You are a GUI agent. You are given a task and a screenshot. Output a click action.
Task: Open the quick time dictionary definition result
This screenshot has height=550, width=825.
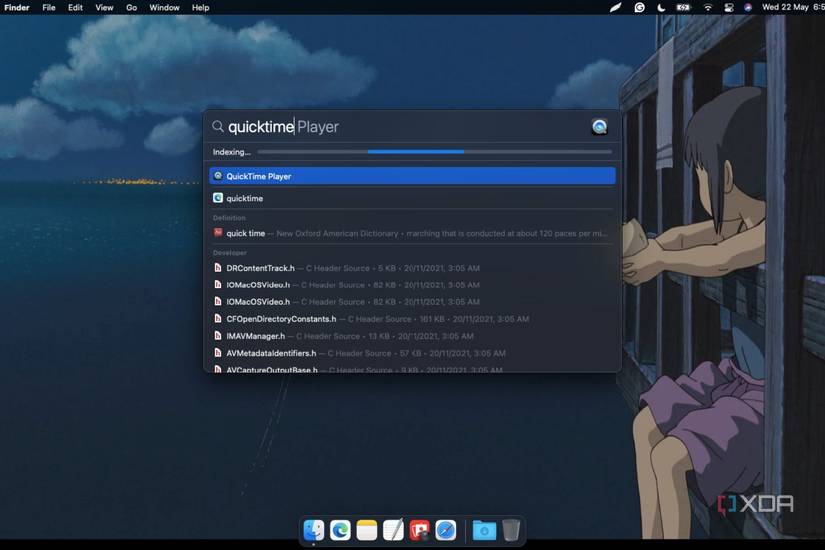412,233
